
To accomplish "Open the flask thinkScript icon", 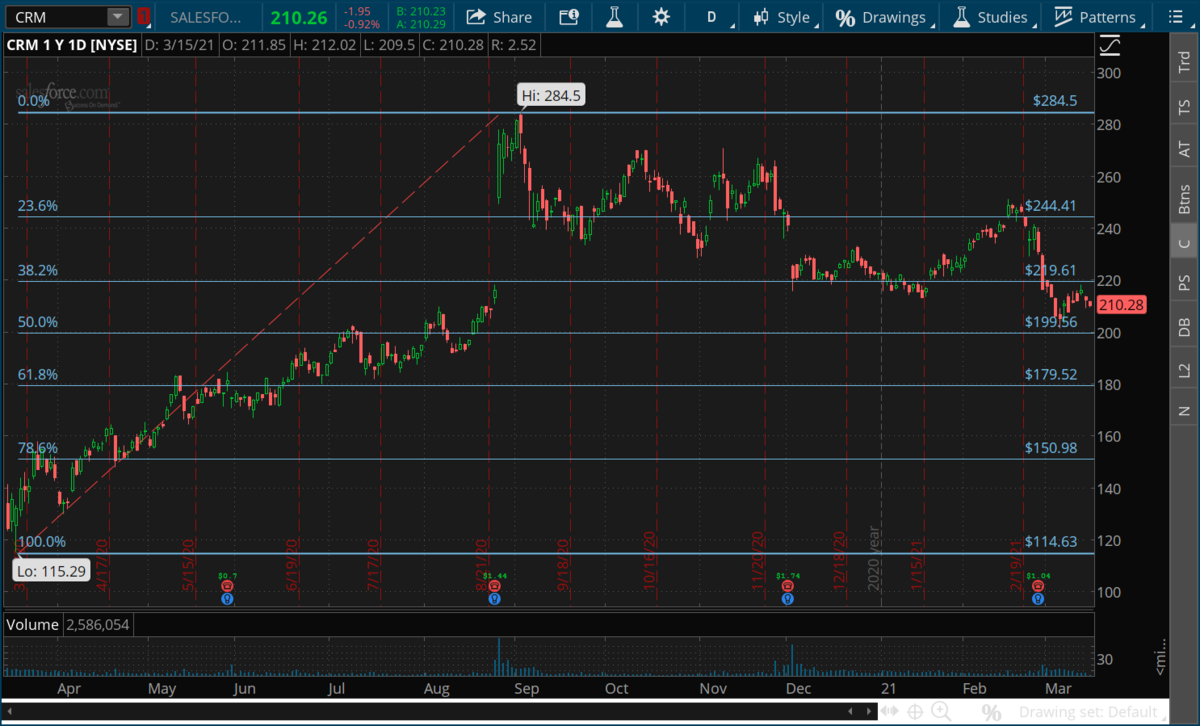I will [x=614, y=17].
